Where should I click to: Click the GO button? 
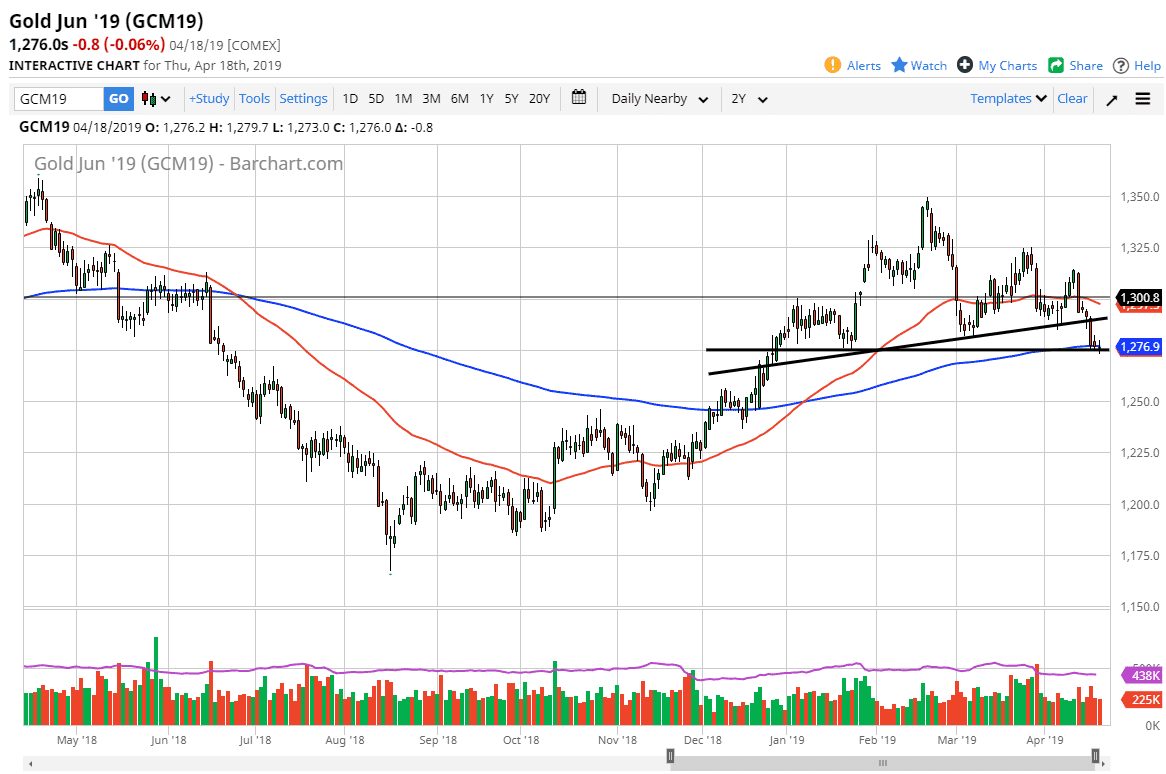pos(118,98)
